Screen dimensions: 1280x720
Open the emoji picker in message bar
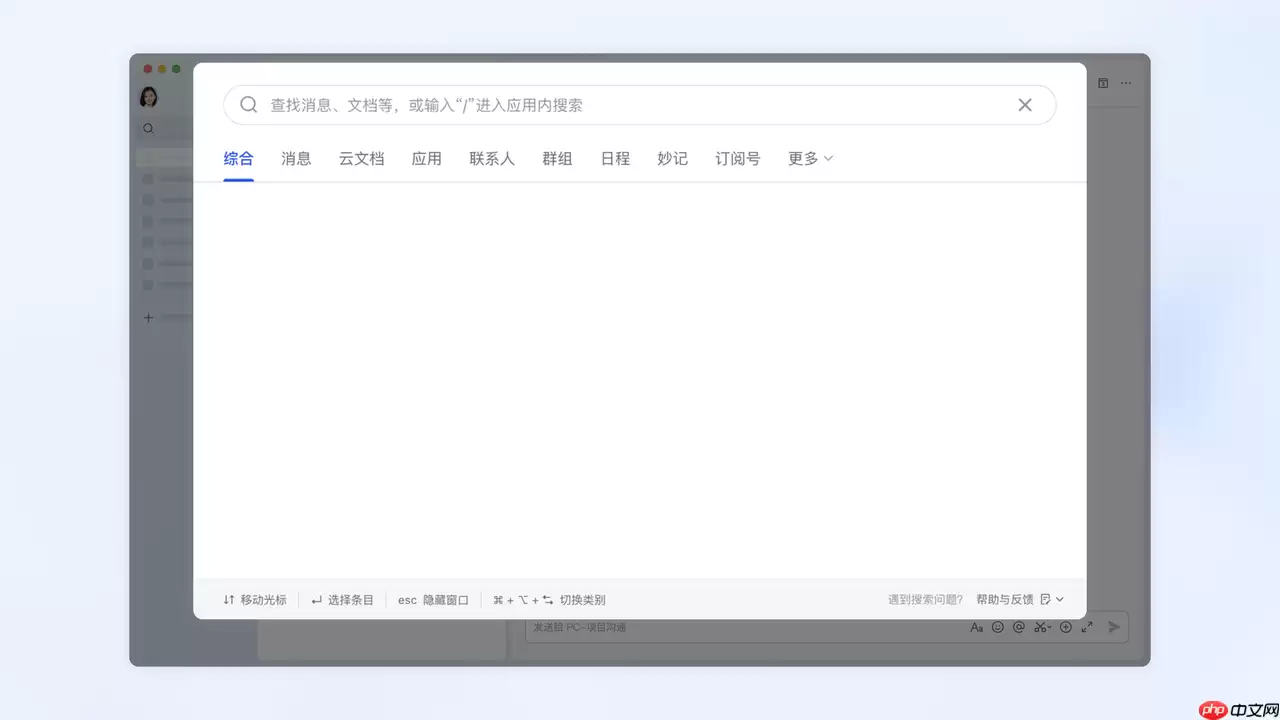point(998,627)
